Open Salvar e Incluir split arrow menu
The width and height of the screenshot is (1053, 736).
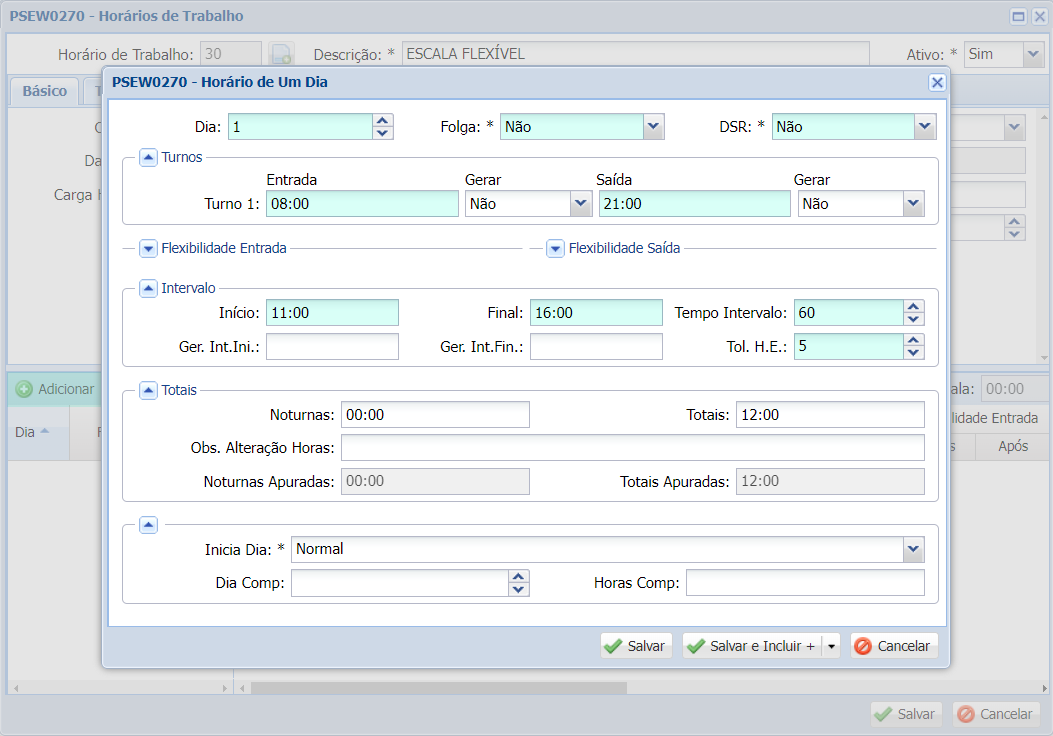pyautogui.click(x=831, y=646)
